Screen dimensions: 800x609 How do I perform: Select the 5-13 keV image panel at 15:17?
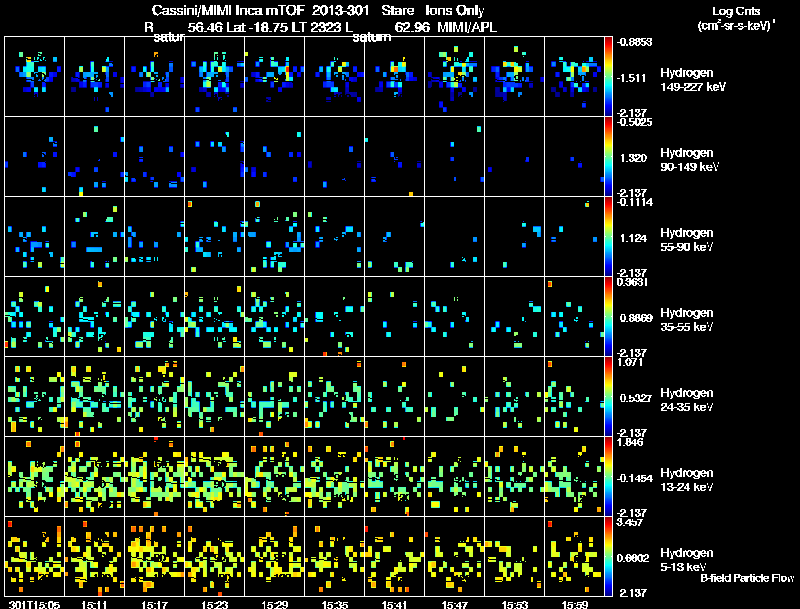coord(155,557)
